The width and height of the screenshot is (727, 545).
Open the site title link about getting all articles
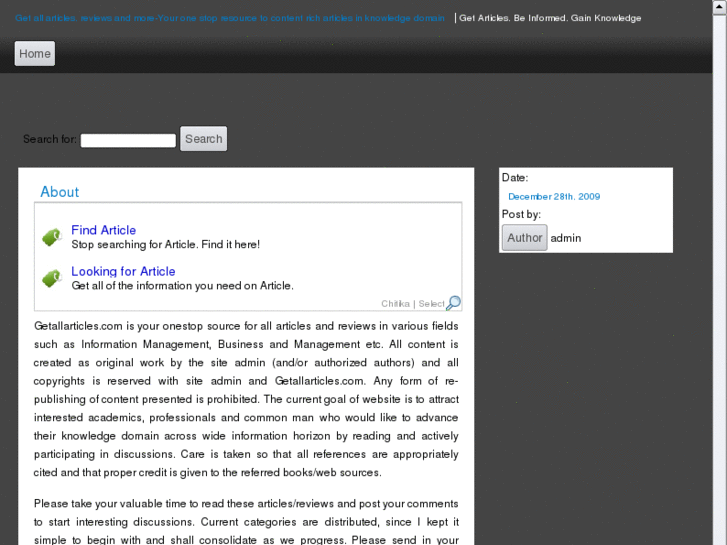tap(230, 18)
